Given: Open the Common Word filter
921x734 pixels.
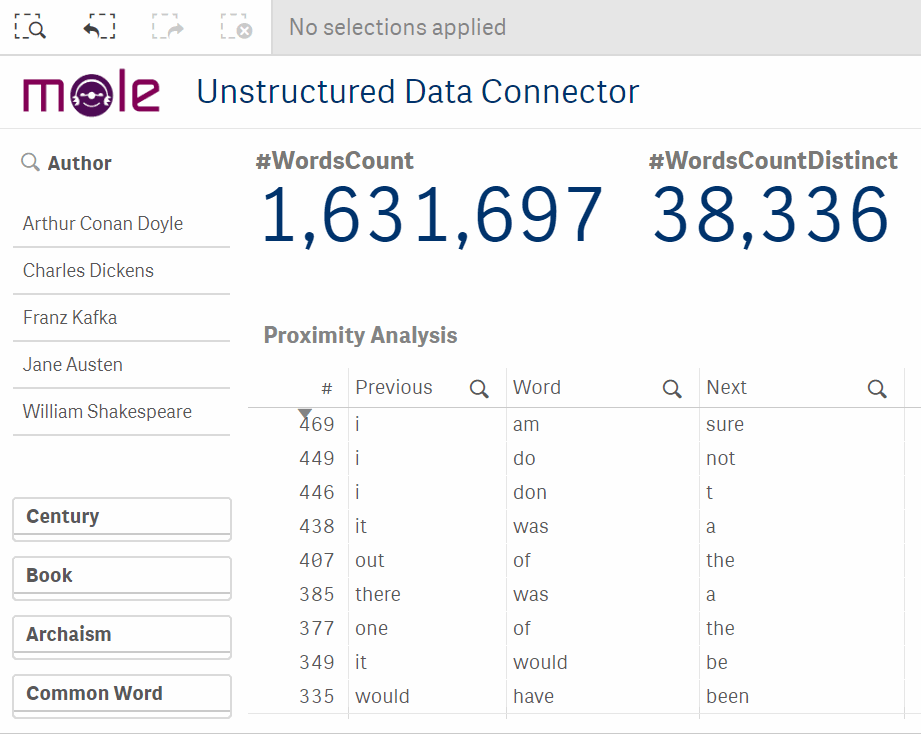Looking at the screenshot, I should point(122,696).
